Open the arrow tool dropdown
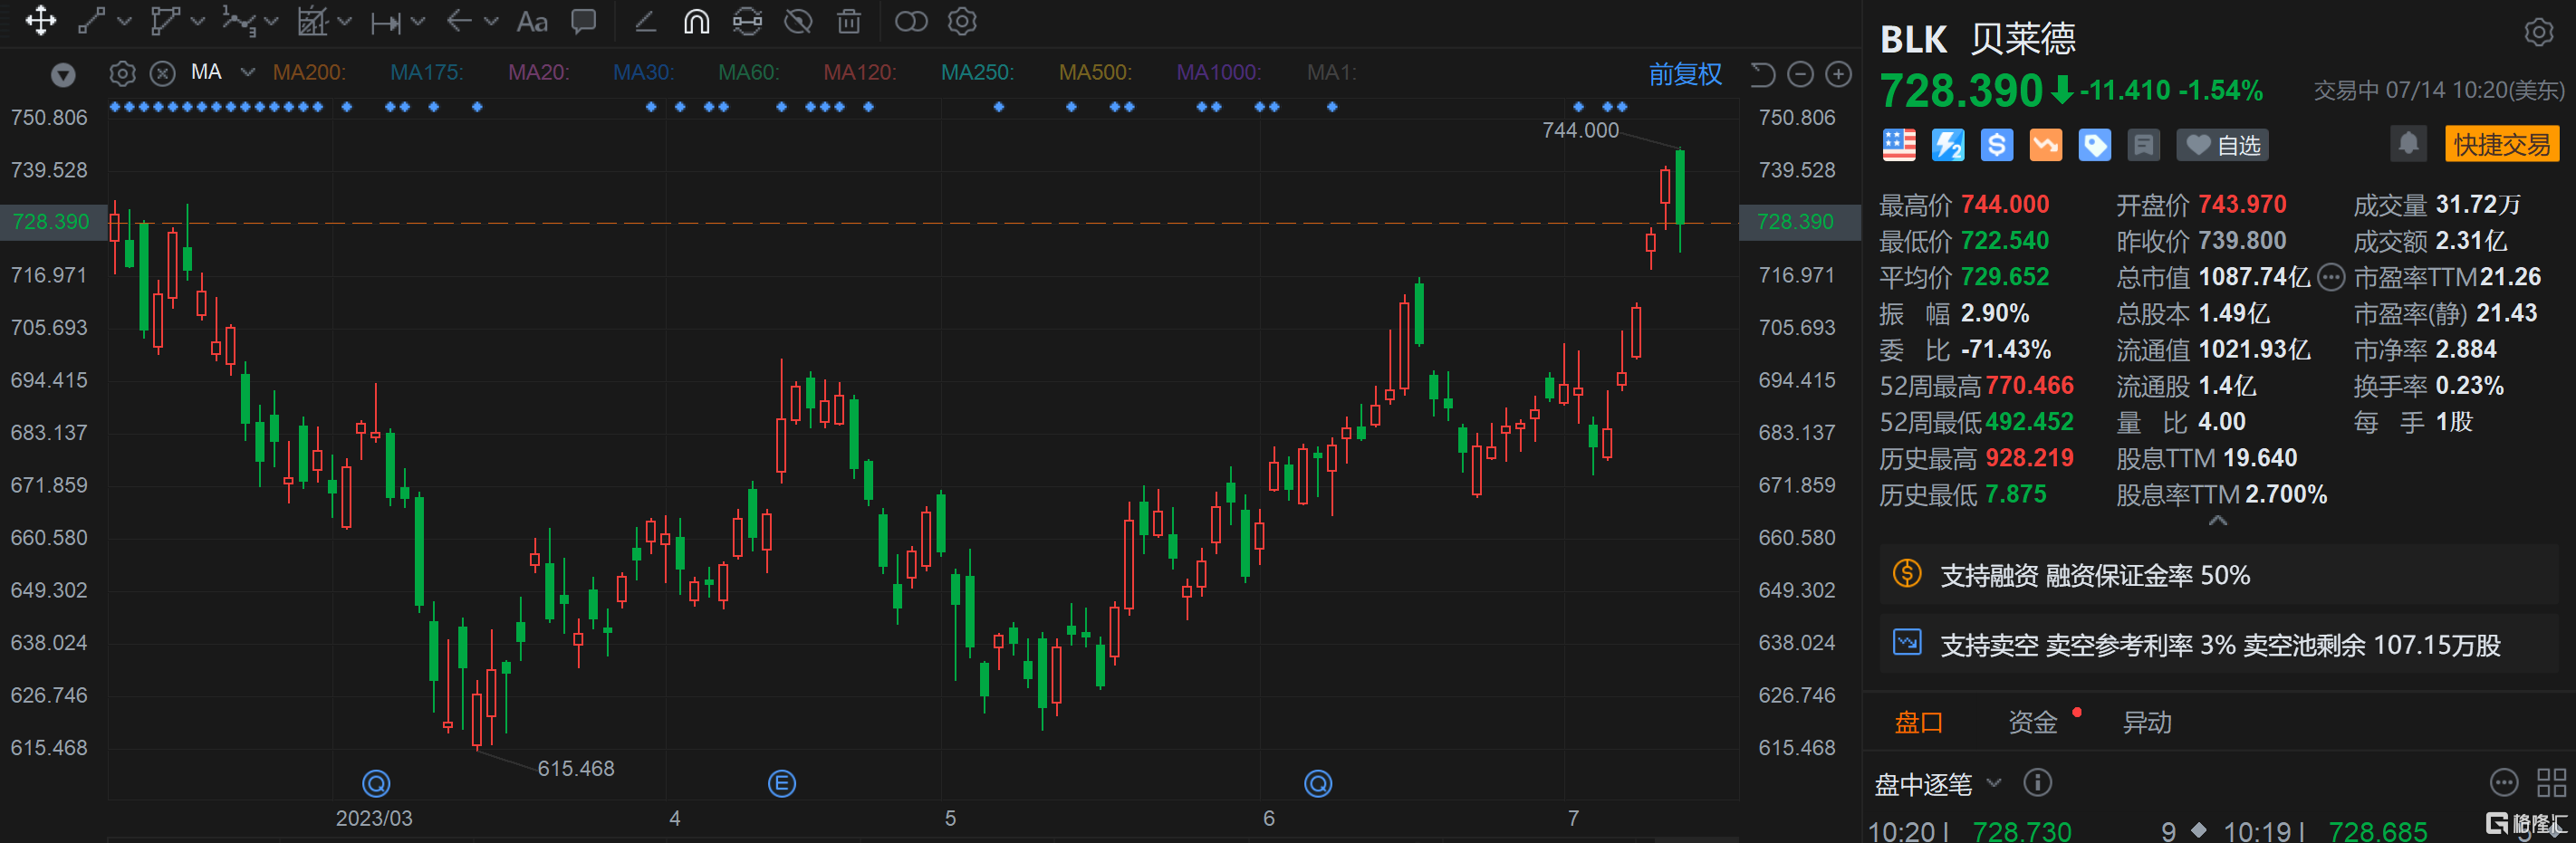The image size is (2576, 843). click(x=491, y=21)
